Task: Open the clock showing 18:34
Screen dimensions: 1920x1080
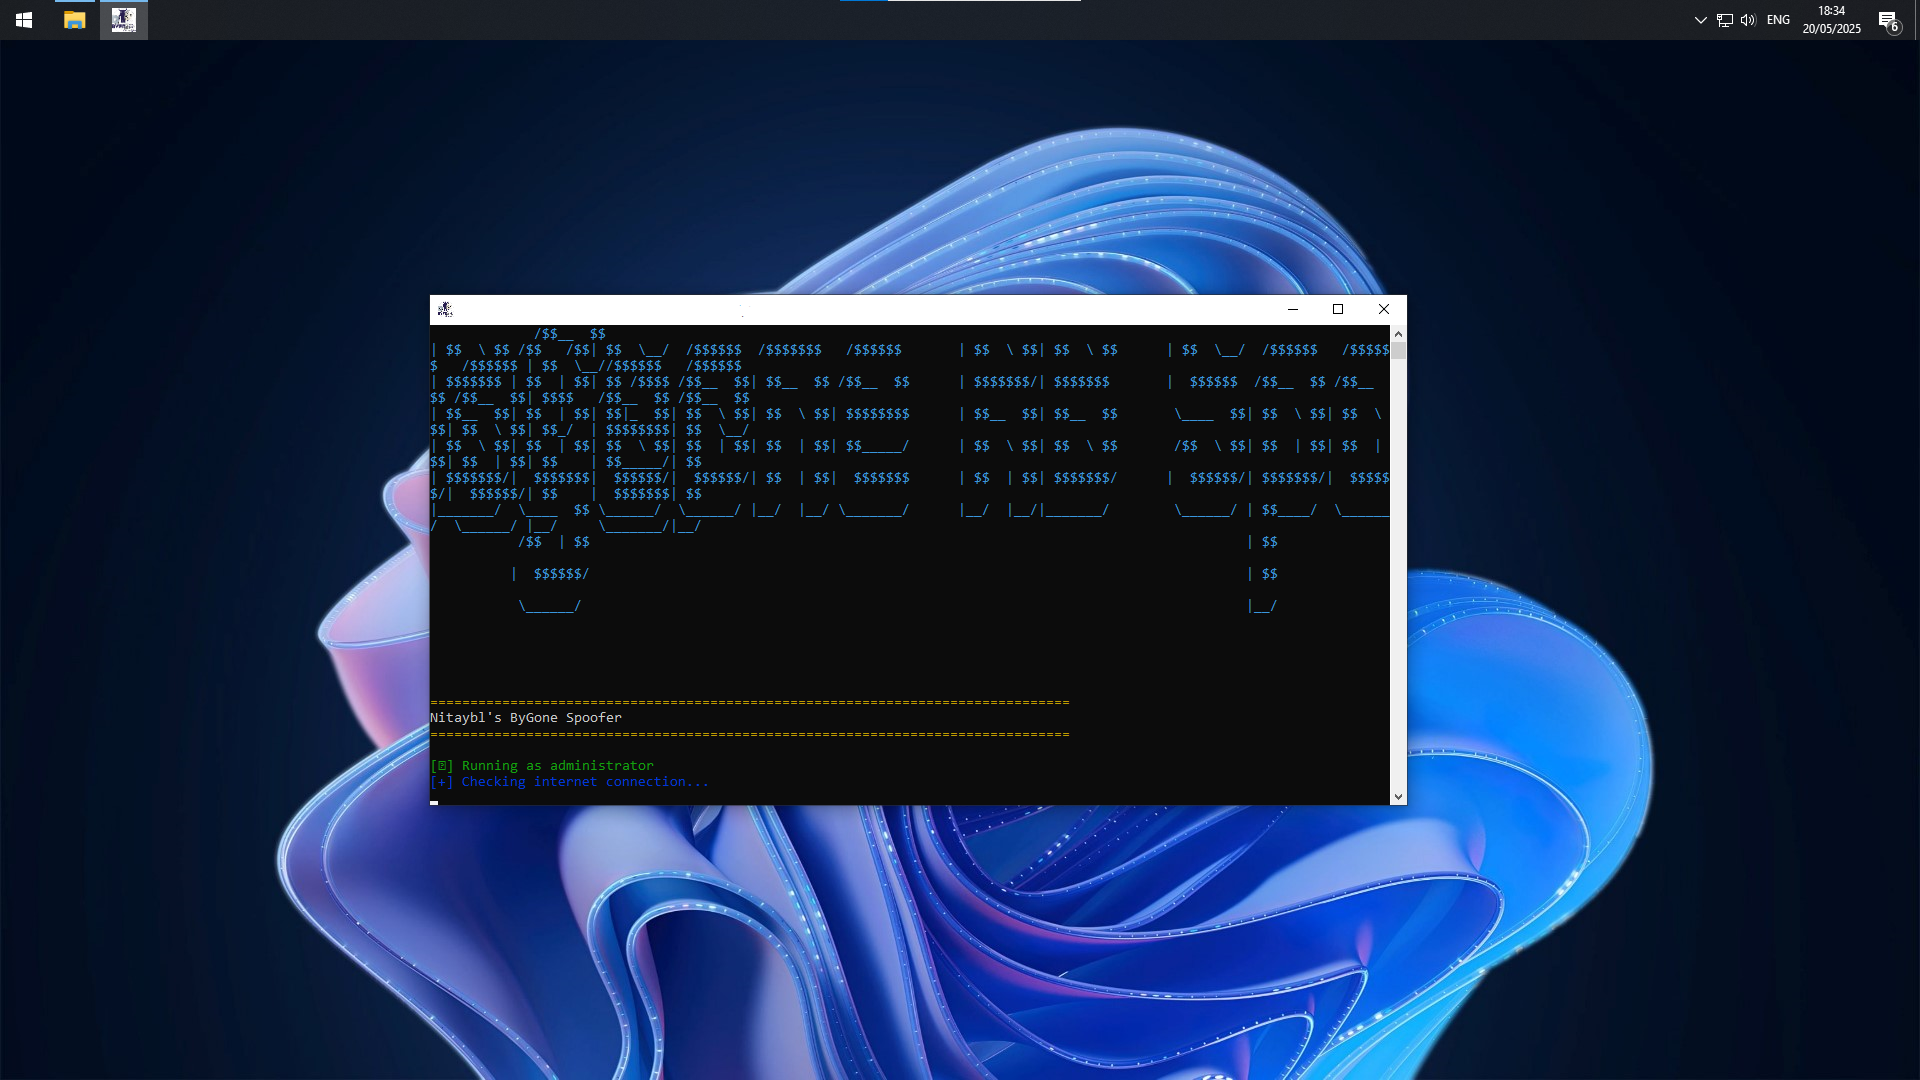Action: pos(1831,20)
